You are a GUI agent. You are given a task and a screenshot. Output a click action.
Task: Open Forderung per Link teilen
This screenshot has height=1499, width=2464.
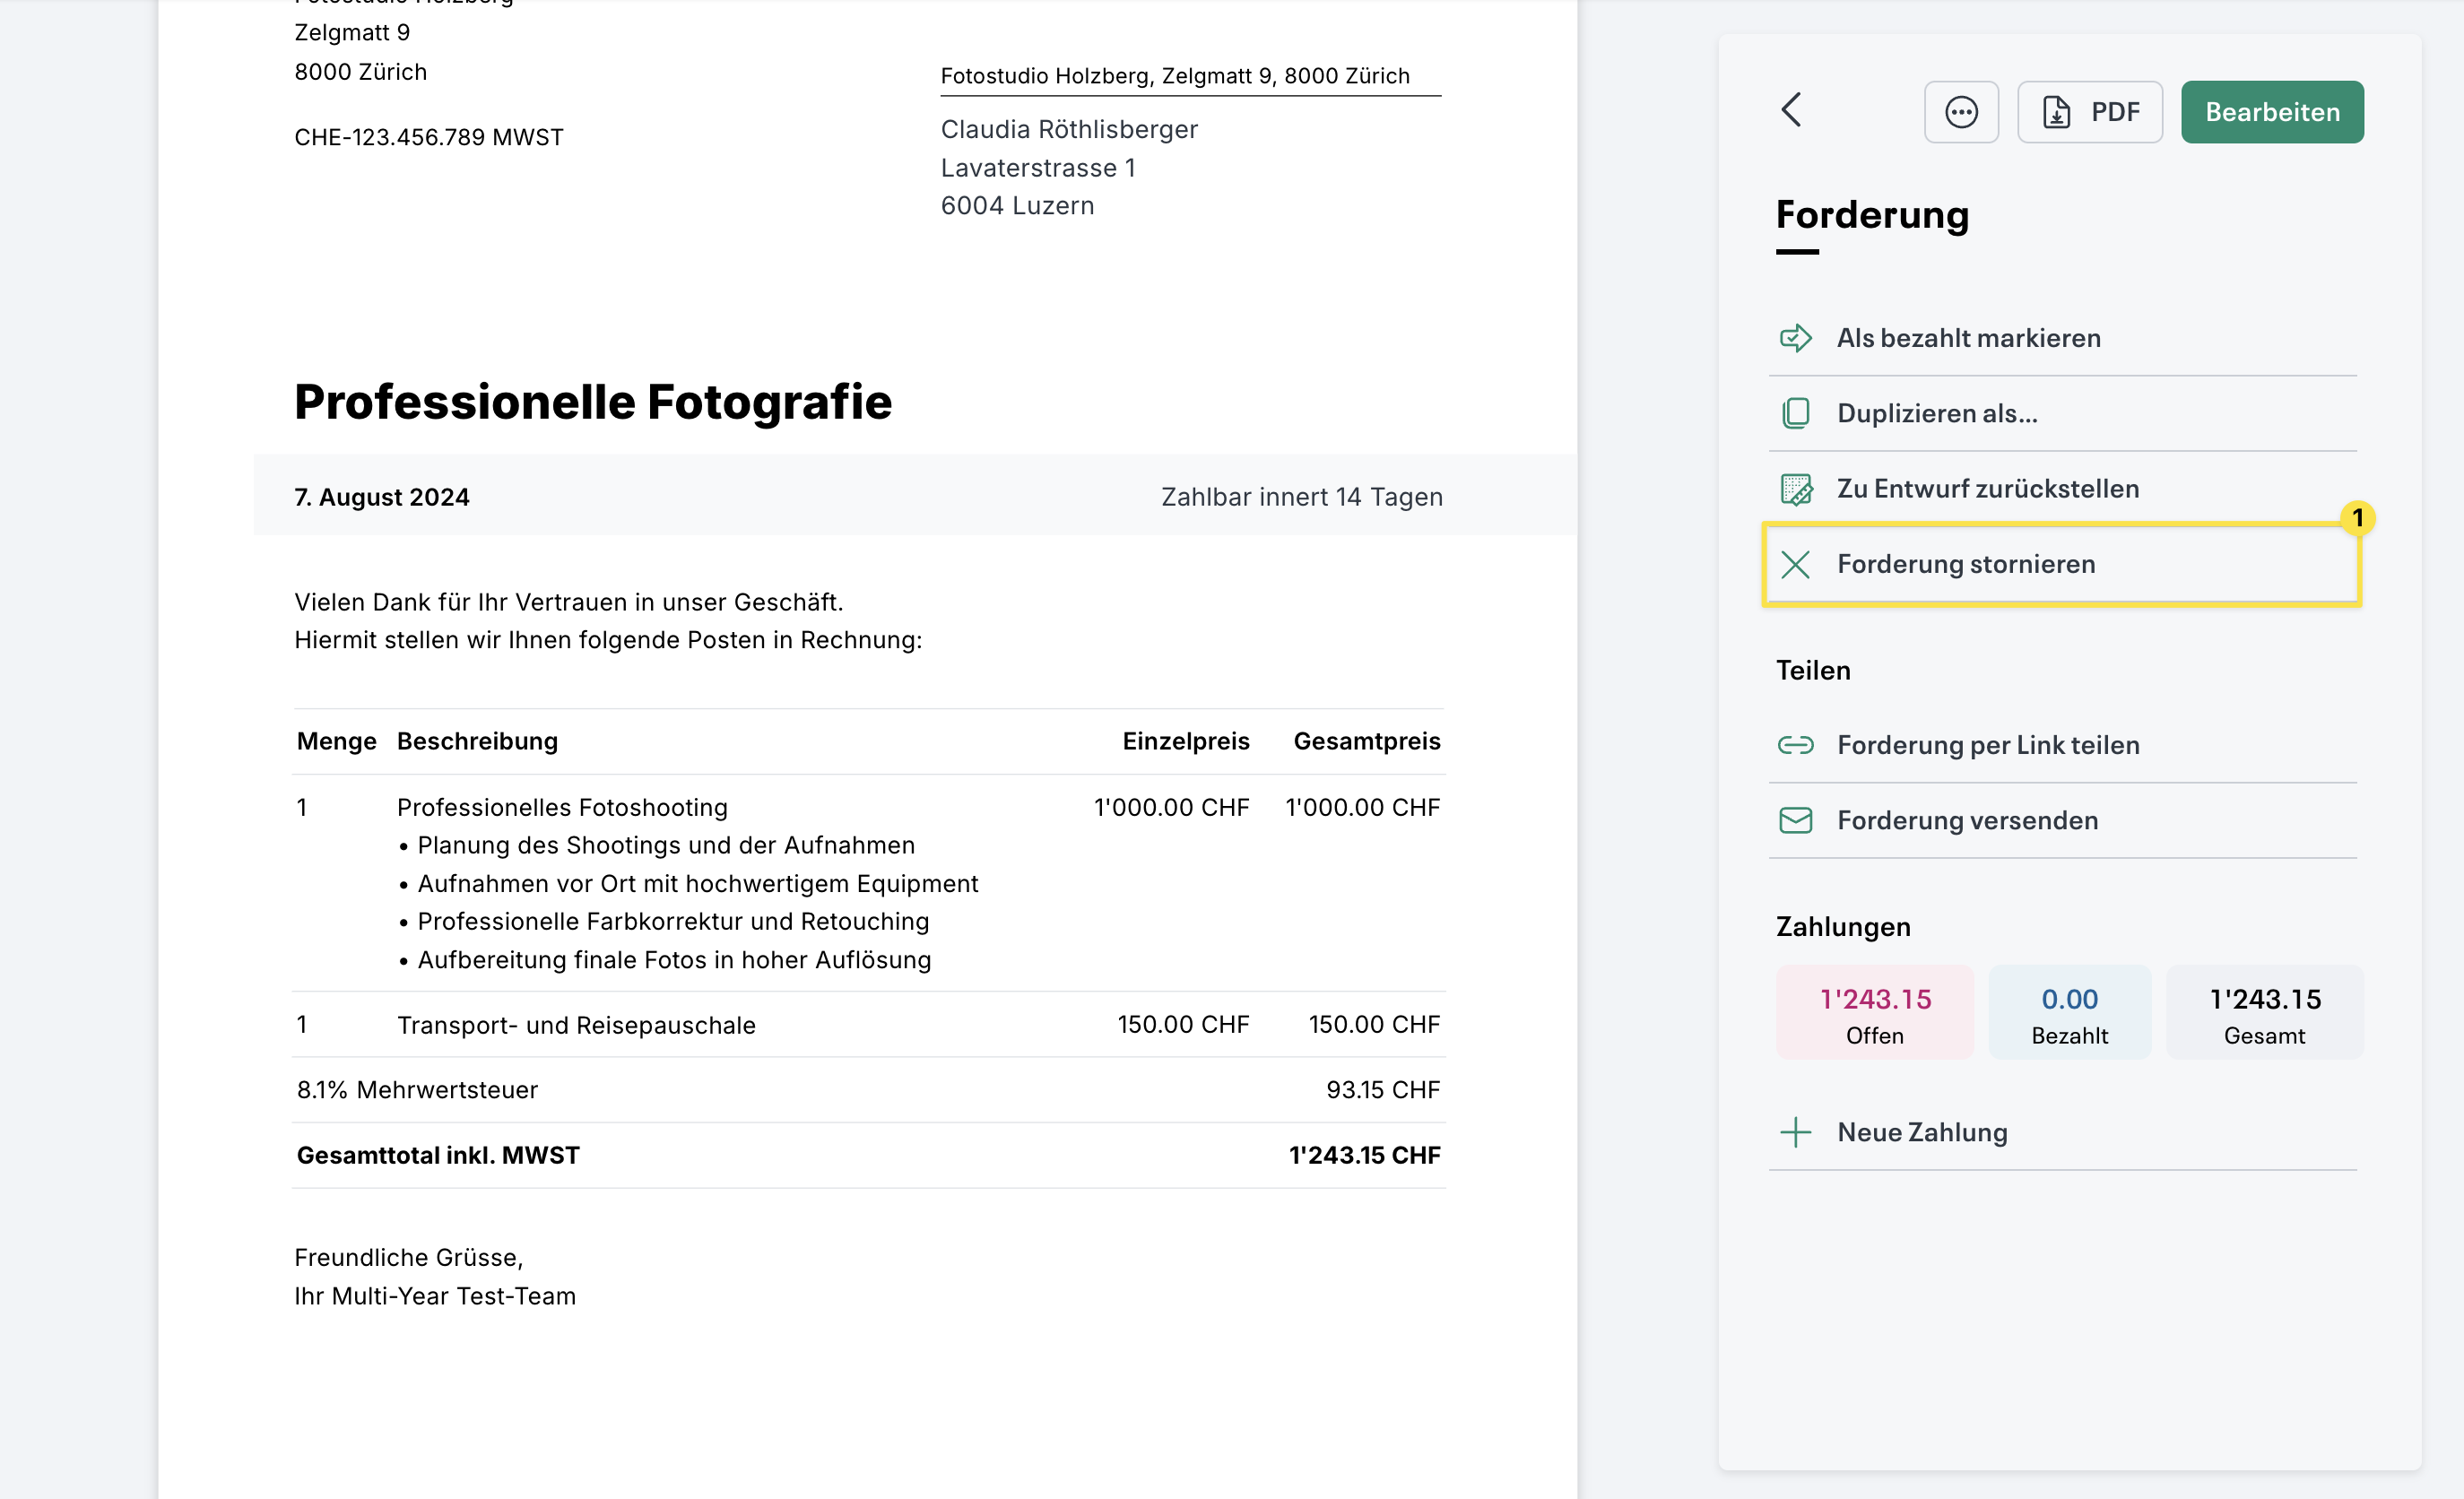(x=1987, y=745)
